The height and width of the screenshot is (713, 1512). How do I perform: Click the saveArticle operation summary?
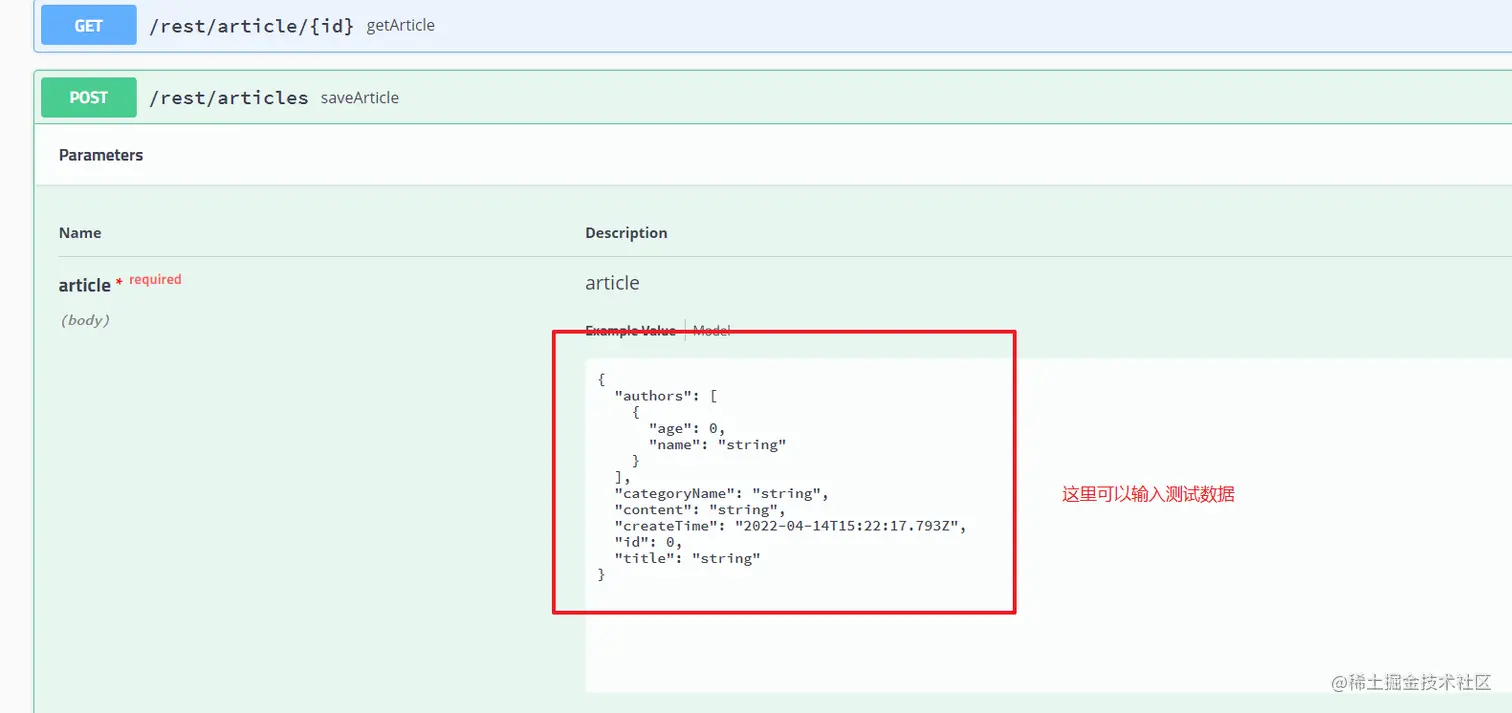click(359, 98)
